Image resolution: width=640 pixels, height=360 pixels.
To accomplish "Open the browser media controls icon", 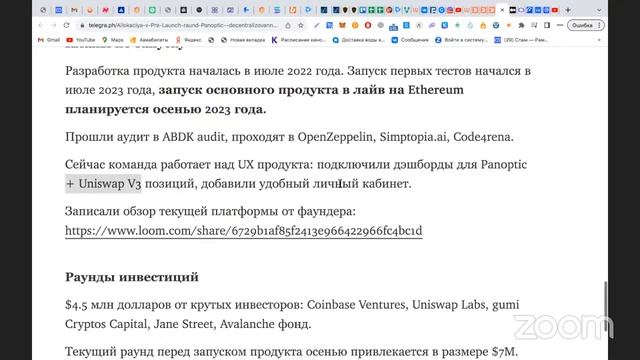I will pyautogui.click(x=534, y=25).
